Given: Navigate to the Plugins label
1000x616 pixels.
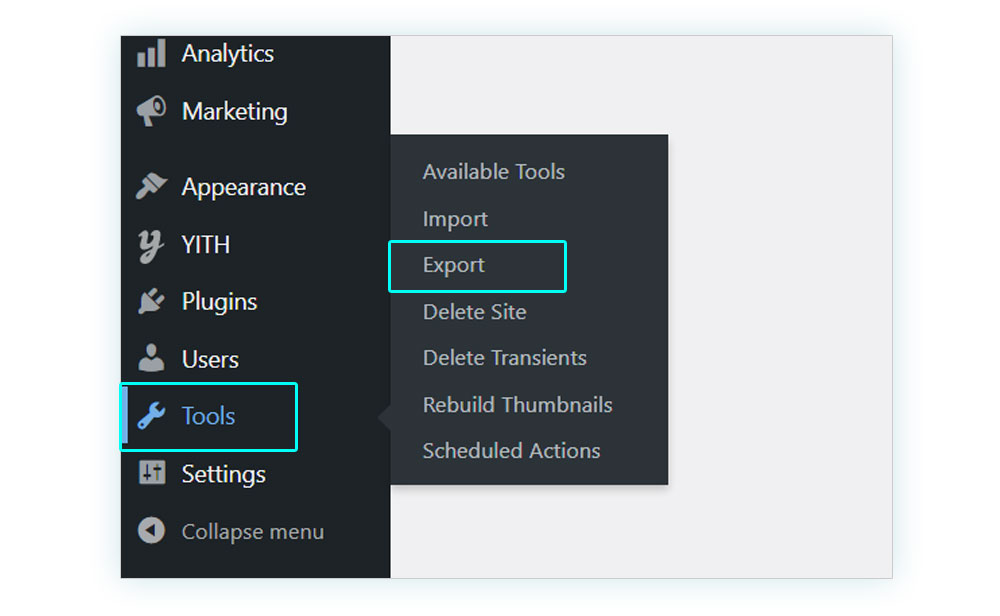Looking at the screenshot, I should pyautogui.click(x=219, y=302).
